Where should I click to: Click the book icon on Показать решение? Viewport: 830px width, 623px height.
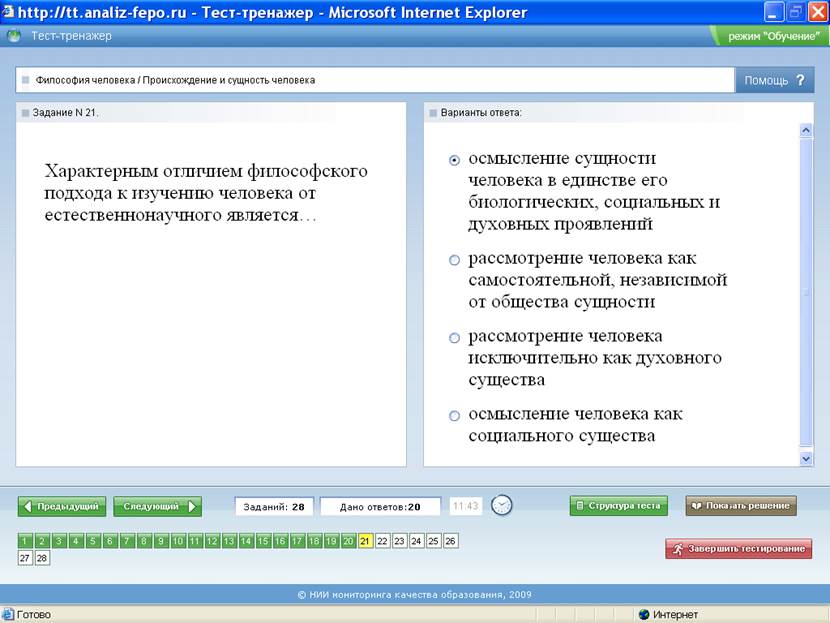697,506
